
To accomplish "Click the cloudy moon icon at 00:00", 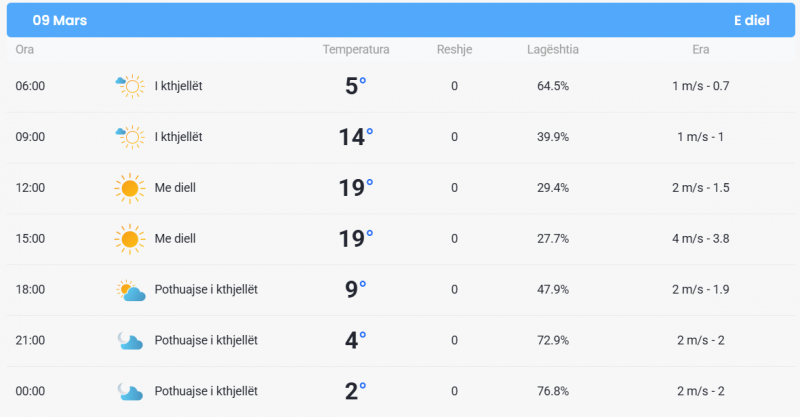I will [129, 391].
